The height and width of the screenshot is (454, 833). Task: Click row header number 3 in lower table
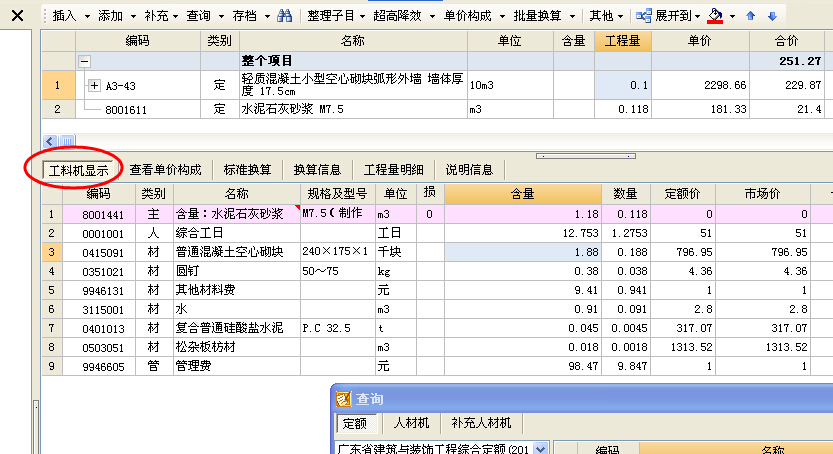pyautogui.click(x=52, y=252)
